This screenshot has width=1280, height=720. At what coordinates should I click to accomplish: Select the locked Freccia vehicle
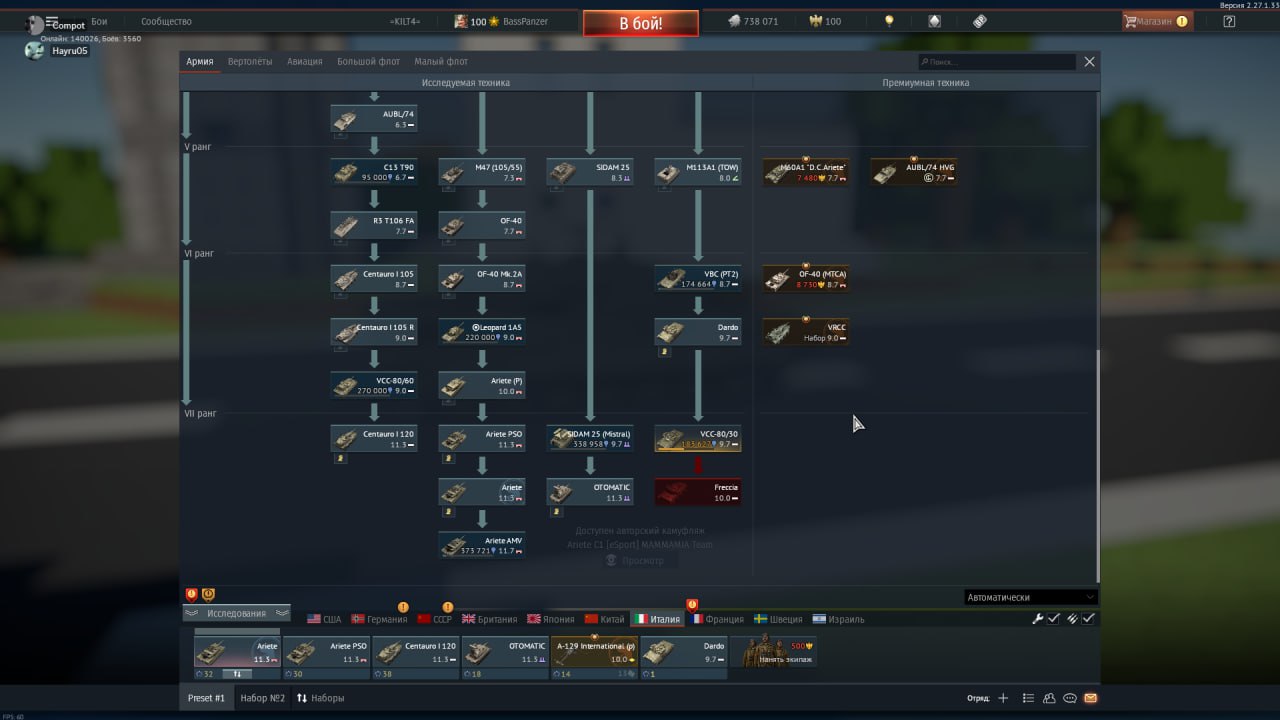698,492
